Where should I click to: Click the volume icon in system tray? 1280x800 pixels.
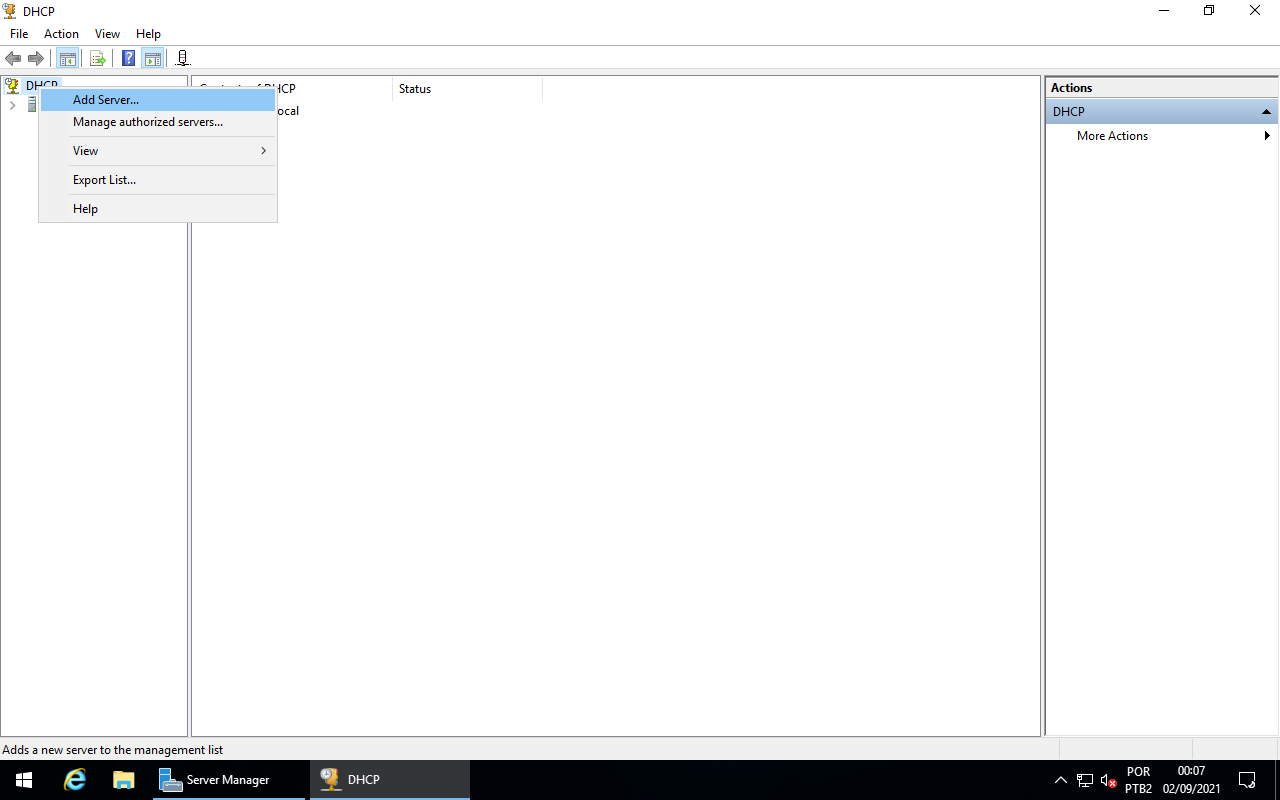pos(1107,779)
